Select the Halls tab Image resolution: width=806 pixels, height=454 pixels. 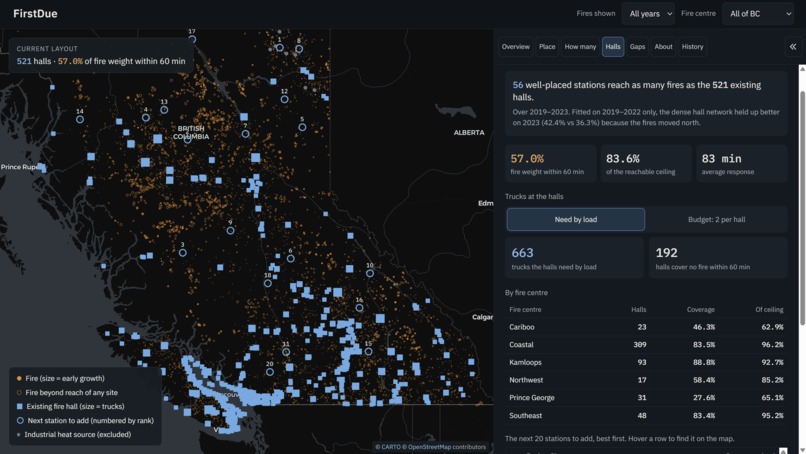pos(613,47)
